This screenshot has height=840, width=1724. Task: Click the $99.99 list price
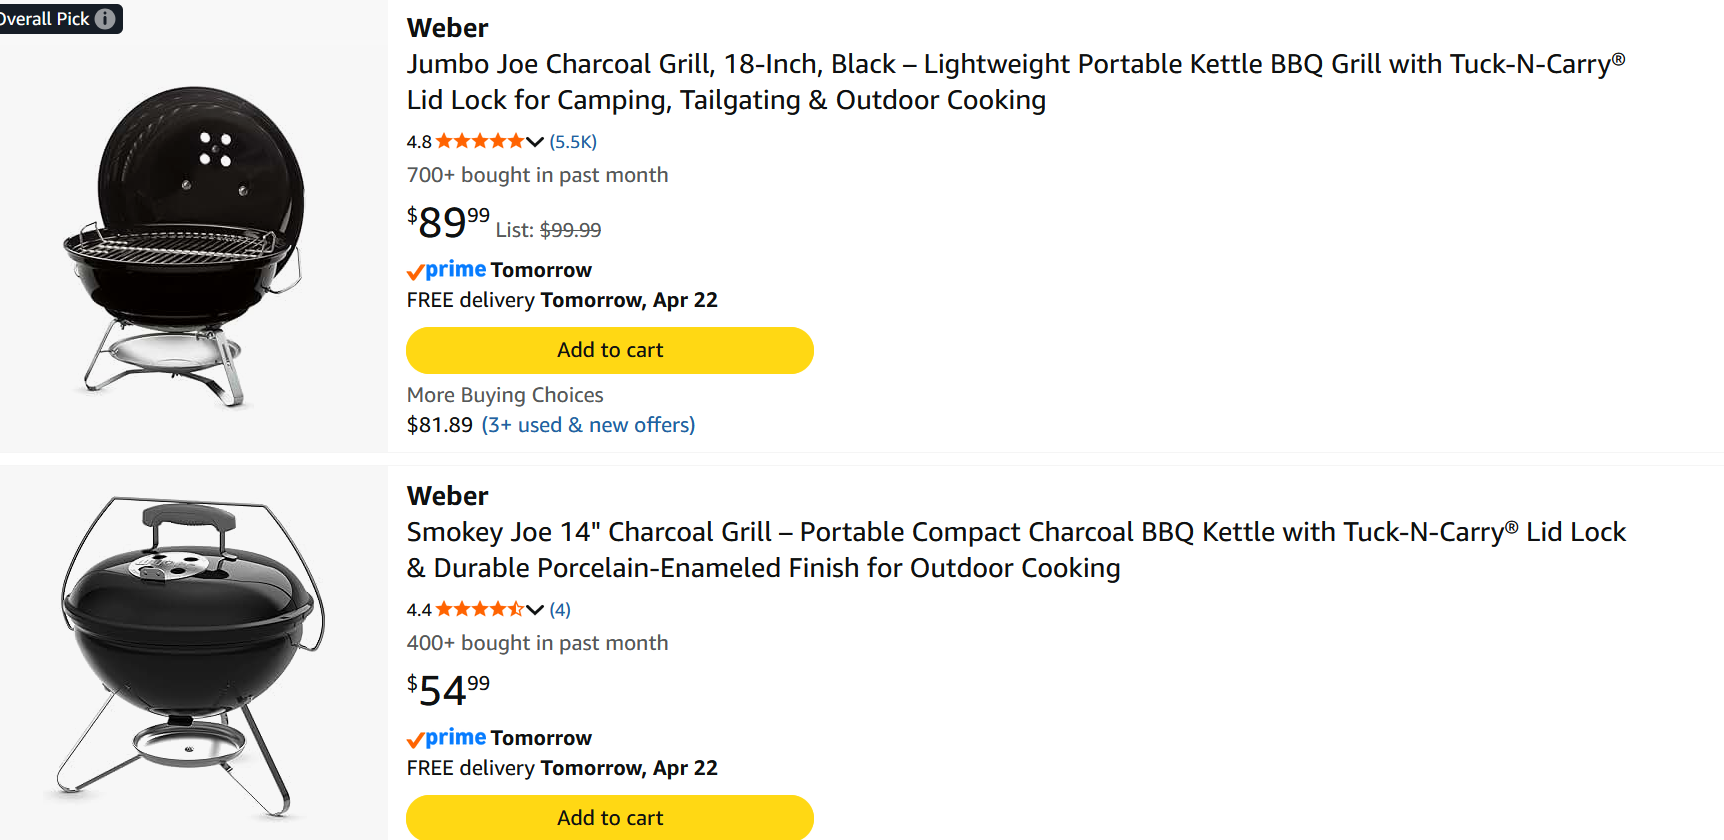(x=570, y=230)
